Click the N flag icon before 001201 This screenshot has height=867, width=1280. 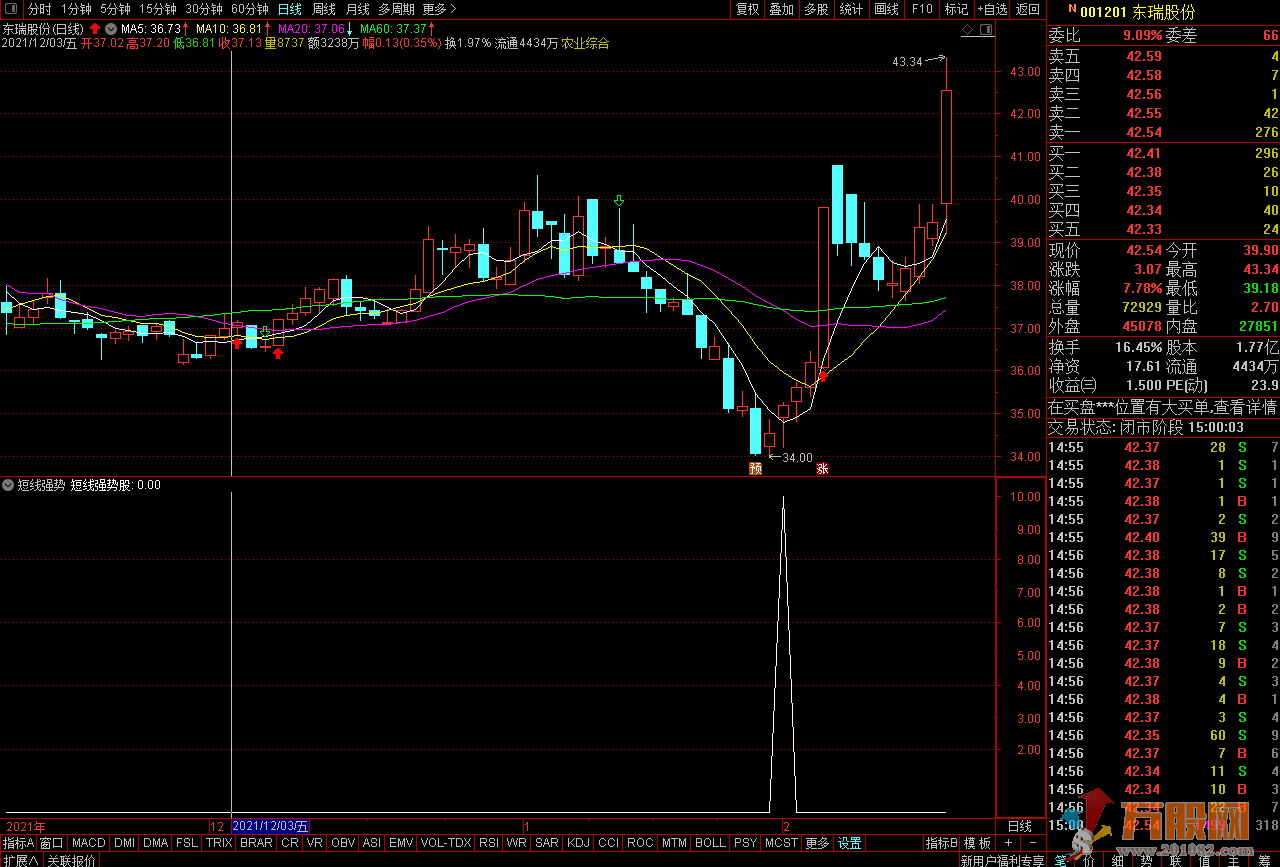click(1071, 9)
